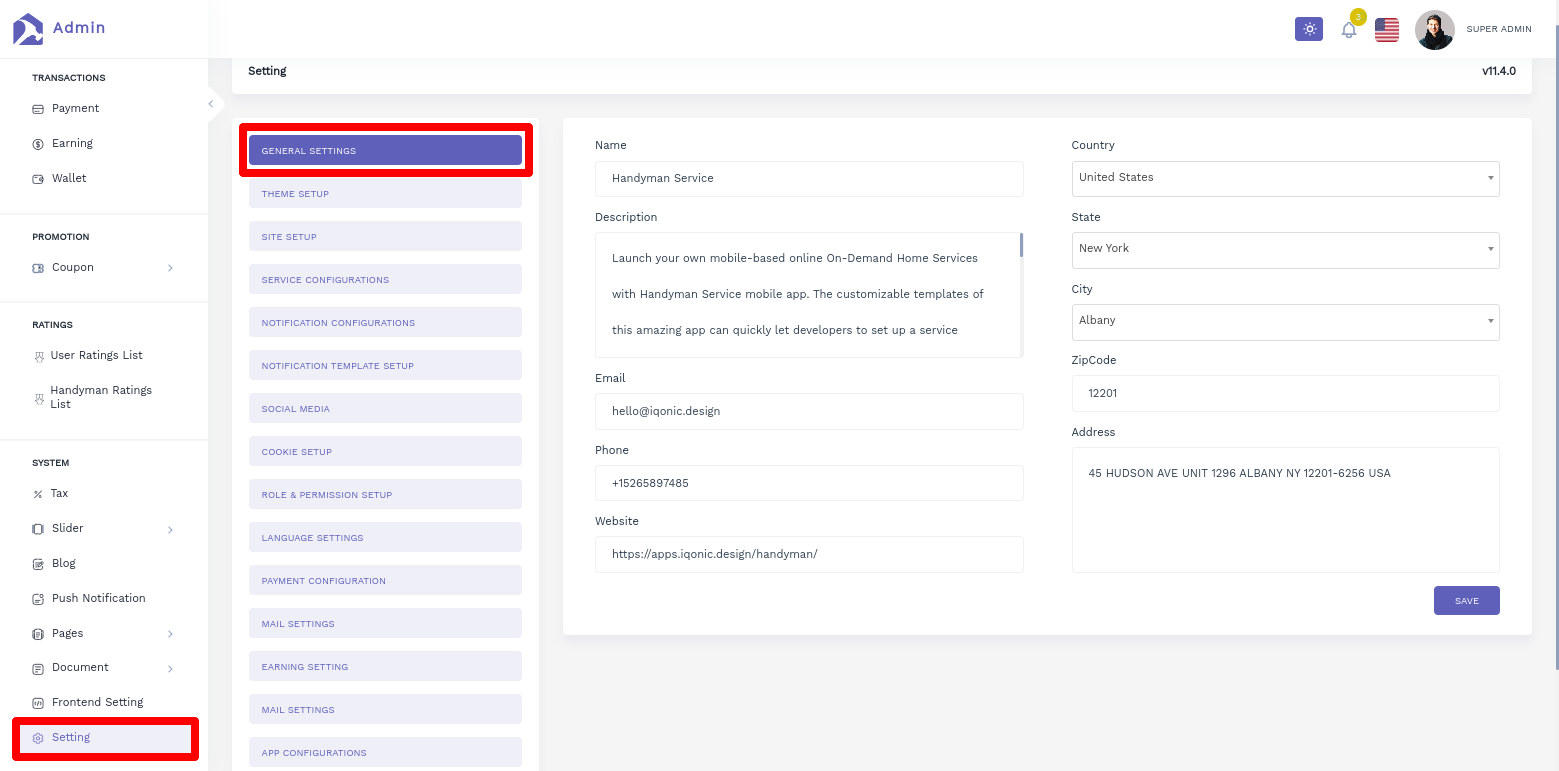
Task: Click the Tax percent icon
Action: [x=38, y=494]
